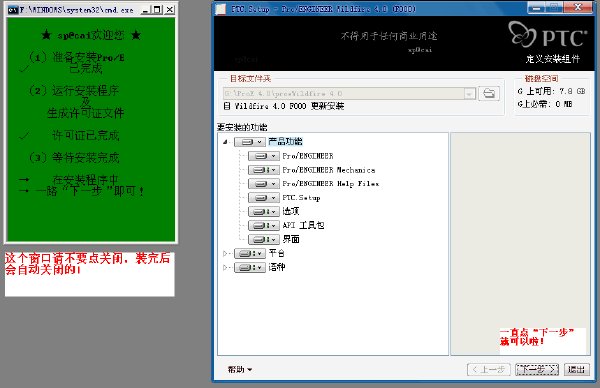
Task: Click the 'G 上可用: 7.8 GB' text
Action: [x=551, y=91]
